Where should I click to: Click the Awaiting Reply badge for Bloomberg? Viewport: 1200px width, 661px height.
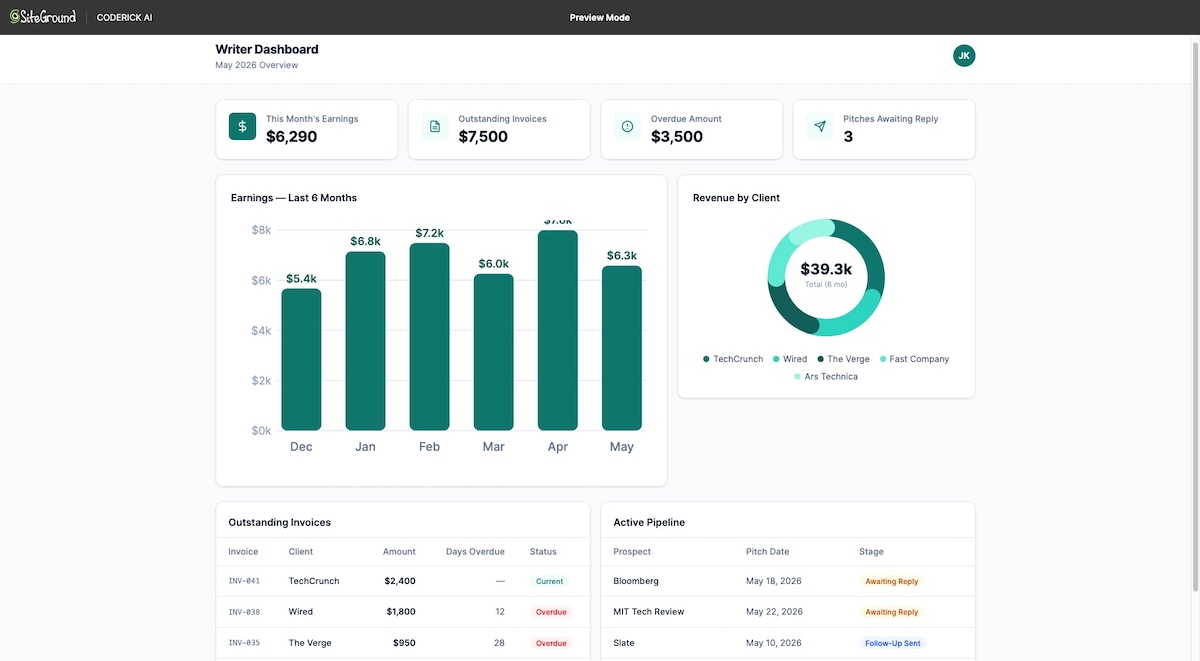pyautogui.click(x=891, y=581)
